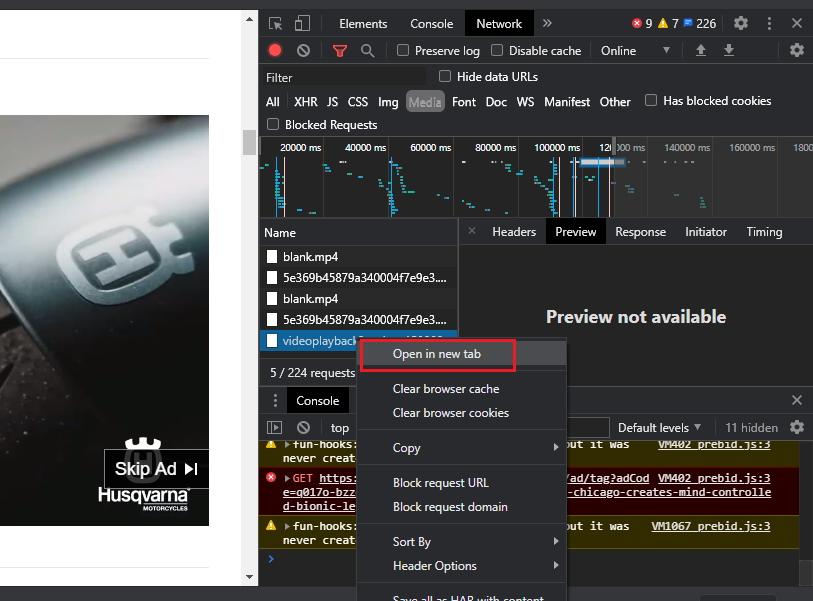
Task: Open the Preview tab
Action: 576,232
